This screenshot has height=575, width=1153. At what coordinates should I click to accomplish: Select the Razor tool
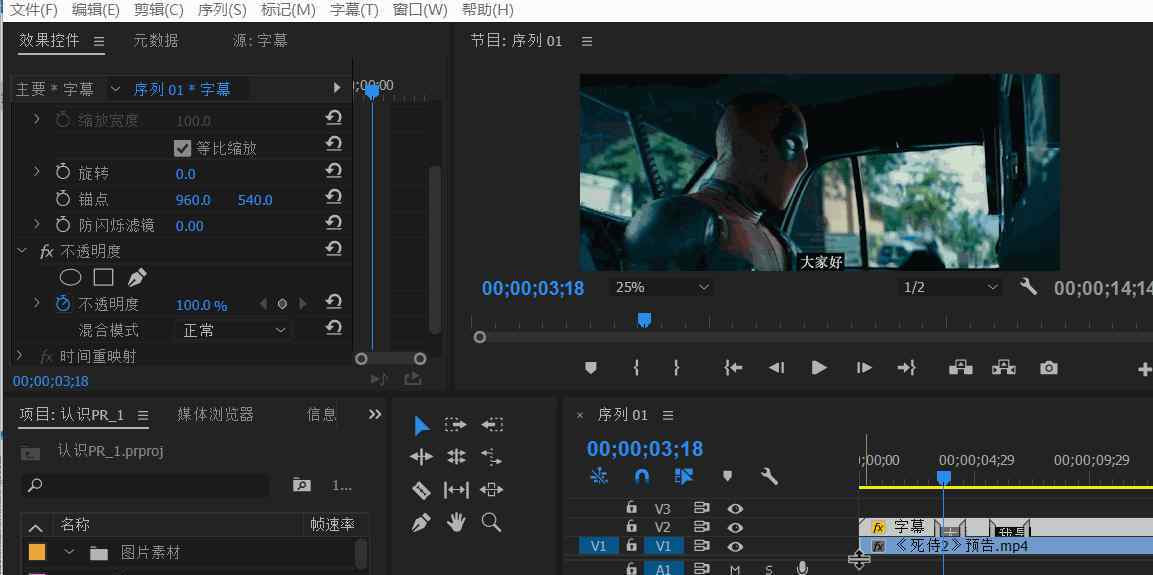pyautogui.click(x=421, y=490)
